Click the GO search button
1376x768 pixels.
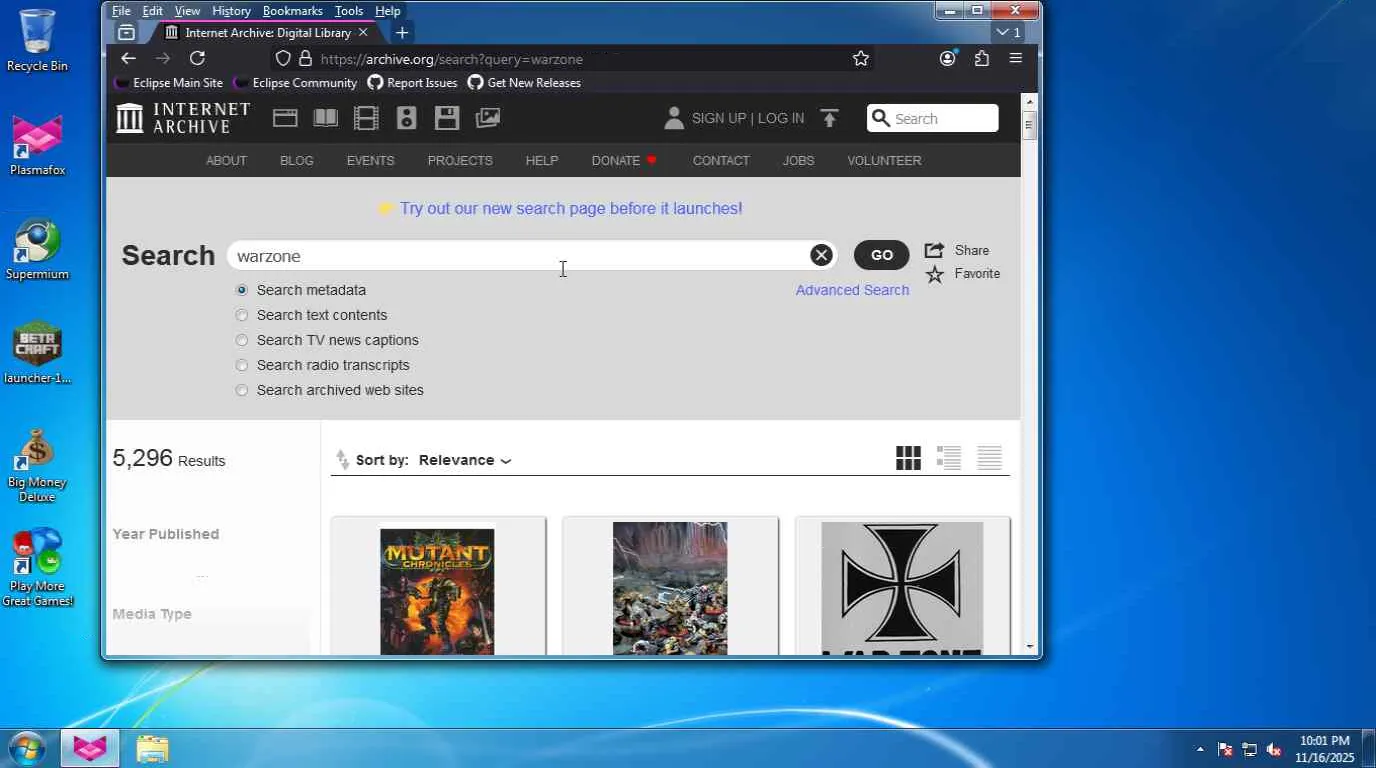[881, 255]
